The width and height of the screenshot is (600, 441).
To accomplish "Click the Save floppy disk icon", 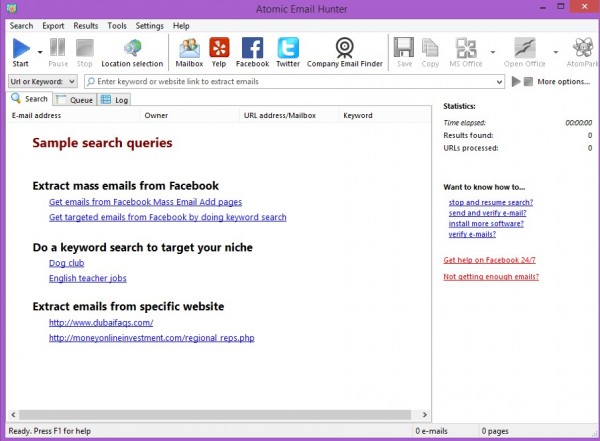I will 404,47.
